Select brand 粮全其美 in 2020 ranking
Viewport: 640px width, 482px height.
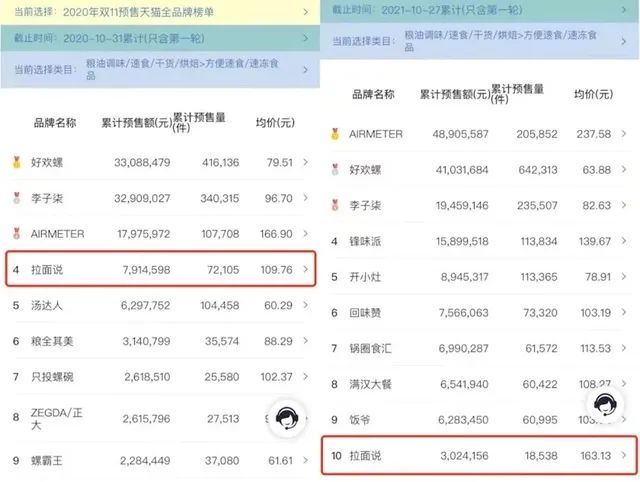pos(52,341)
